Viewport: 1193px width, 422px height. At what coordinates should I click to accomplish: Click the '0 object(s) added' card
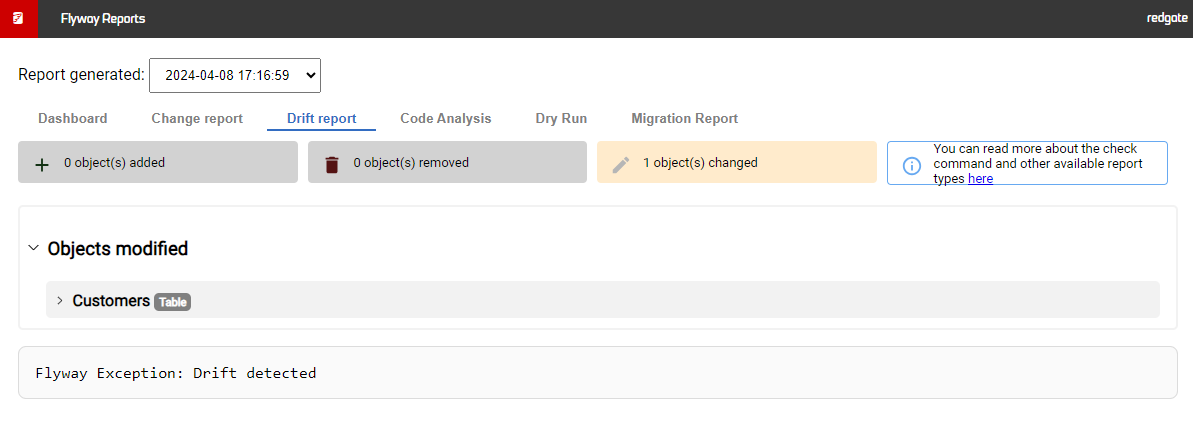pyautogui.click(x=158, y=162)
